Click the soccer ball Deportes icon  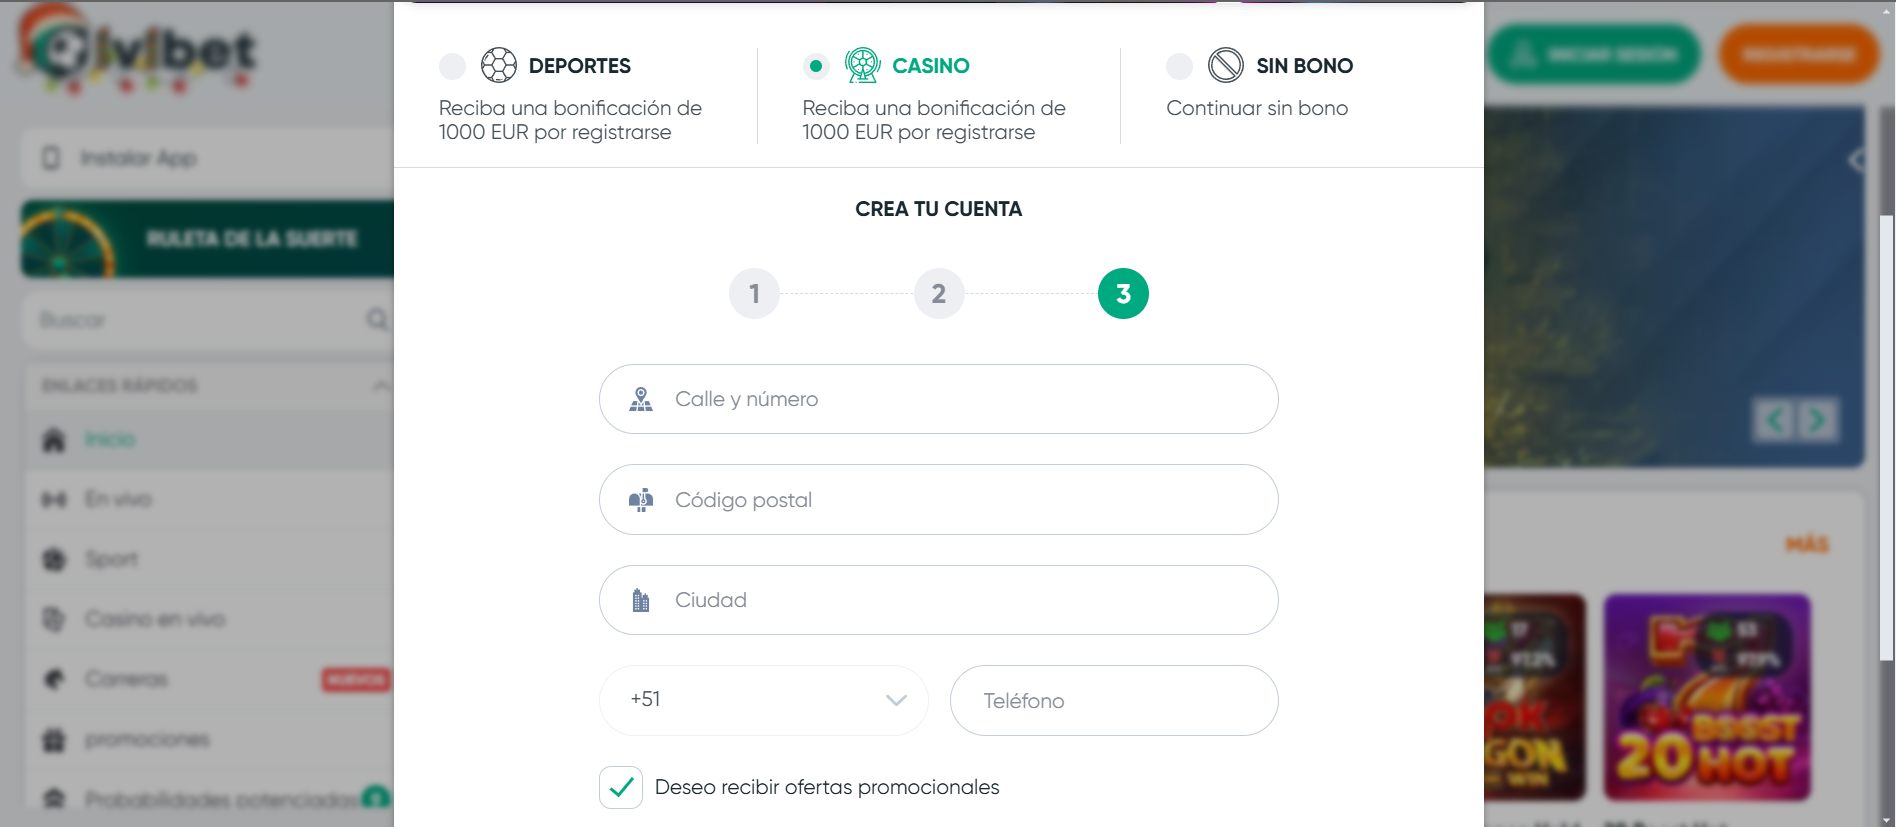(498, 66)
